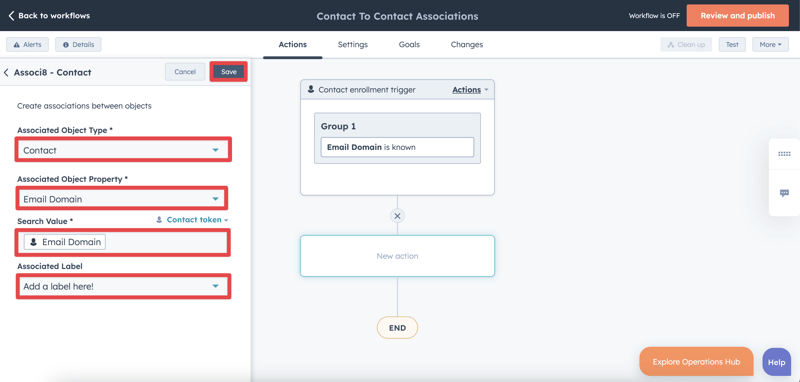Click the Clean up button
The image size is (800, 382).
click(686, 44)
